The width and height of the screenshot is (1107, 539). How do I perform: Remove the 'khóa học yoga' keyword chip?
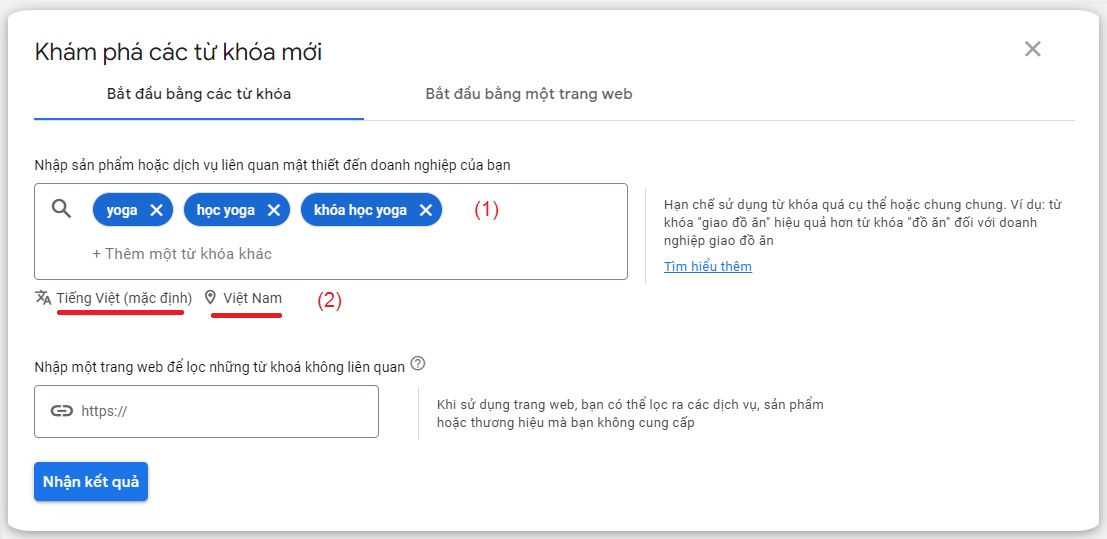(x=426, y=211)
